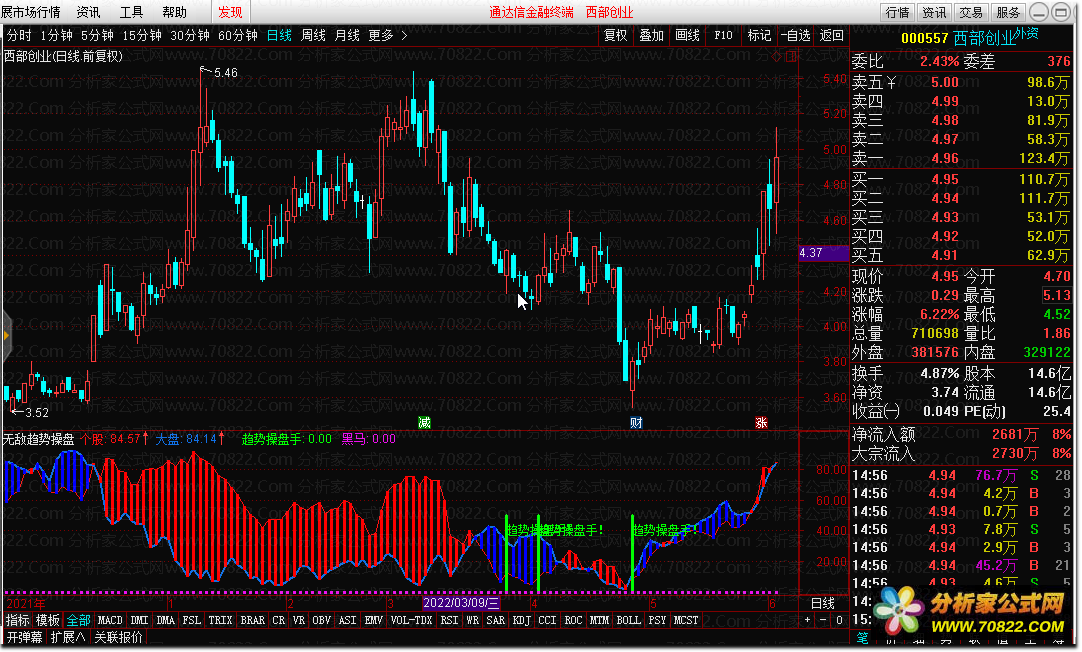Click the red diamond icon above chart
This screenshot has height=652, width=1082.
pos(776,57)
